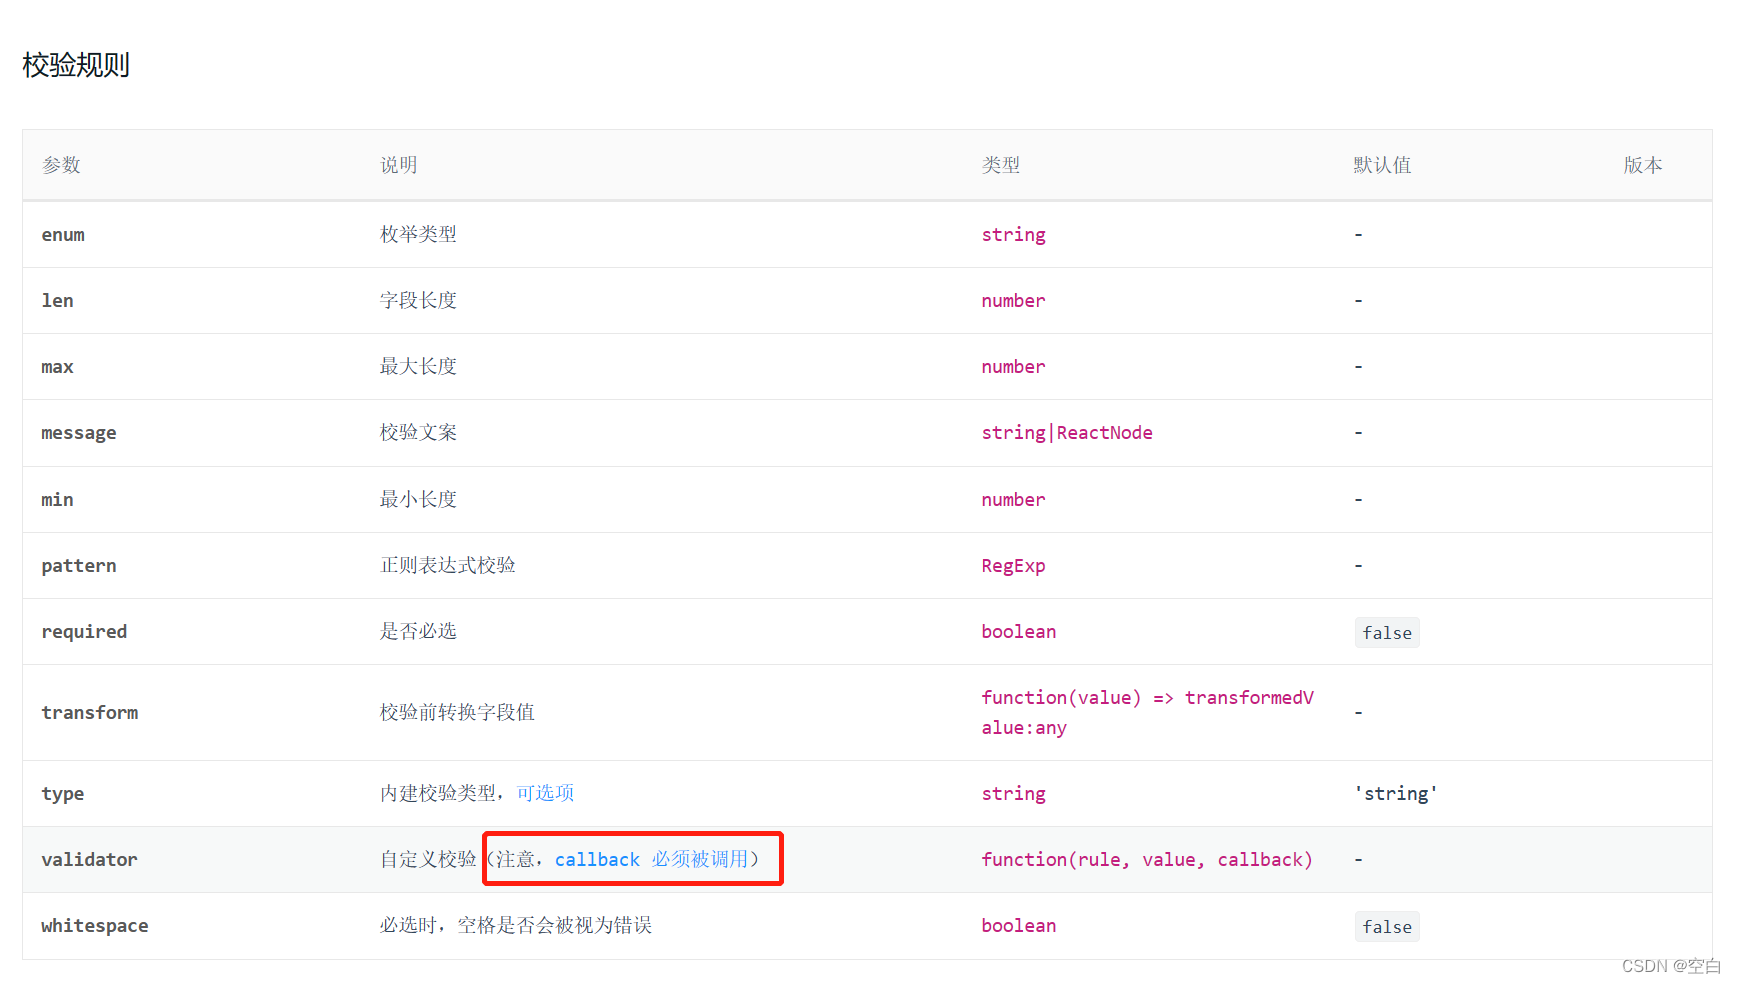This screenshot has height=983, width=1756.
Task: Select the transform parameter name
Action: click(x=90, y=713)
